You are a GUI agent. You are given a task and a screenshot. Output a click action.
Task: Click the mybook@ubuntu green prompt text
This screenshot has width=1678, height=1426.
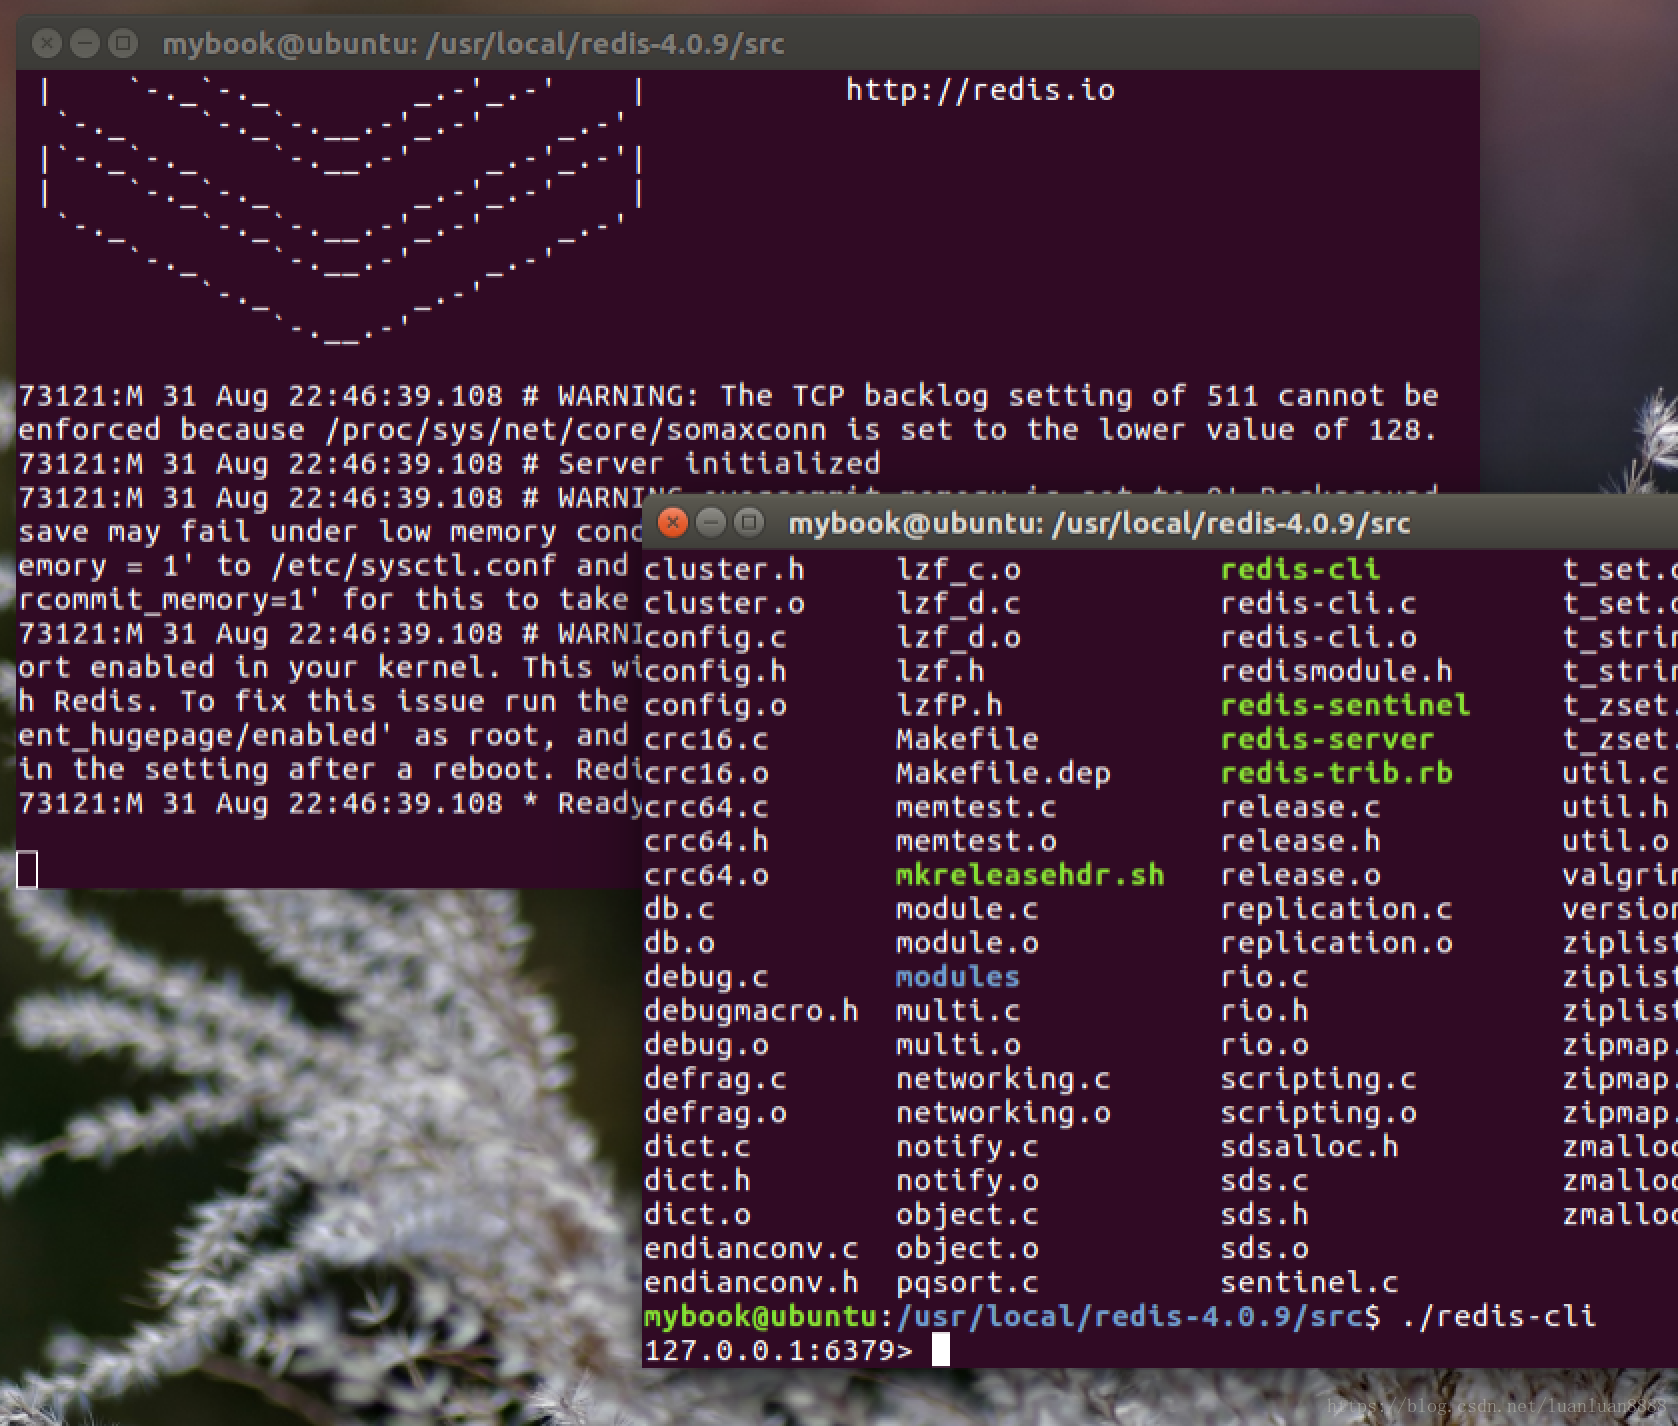coord(761,1317)
